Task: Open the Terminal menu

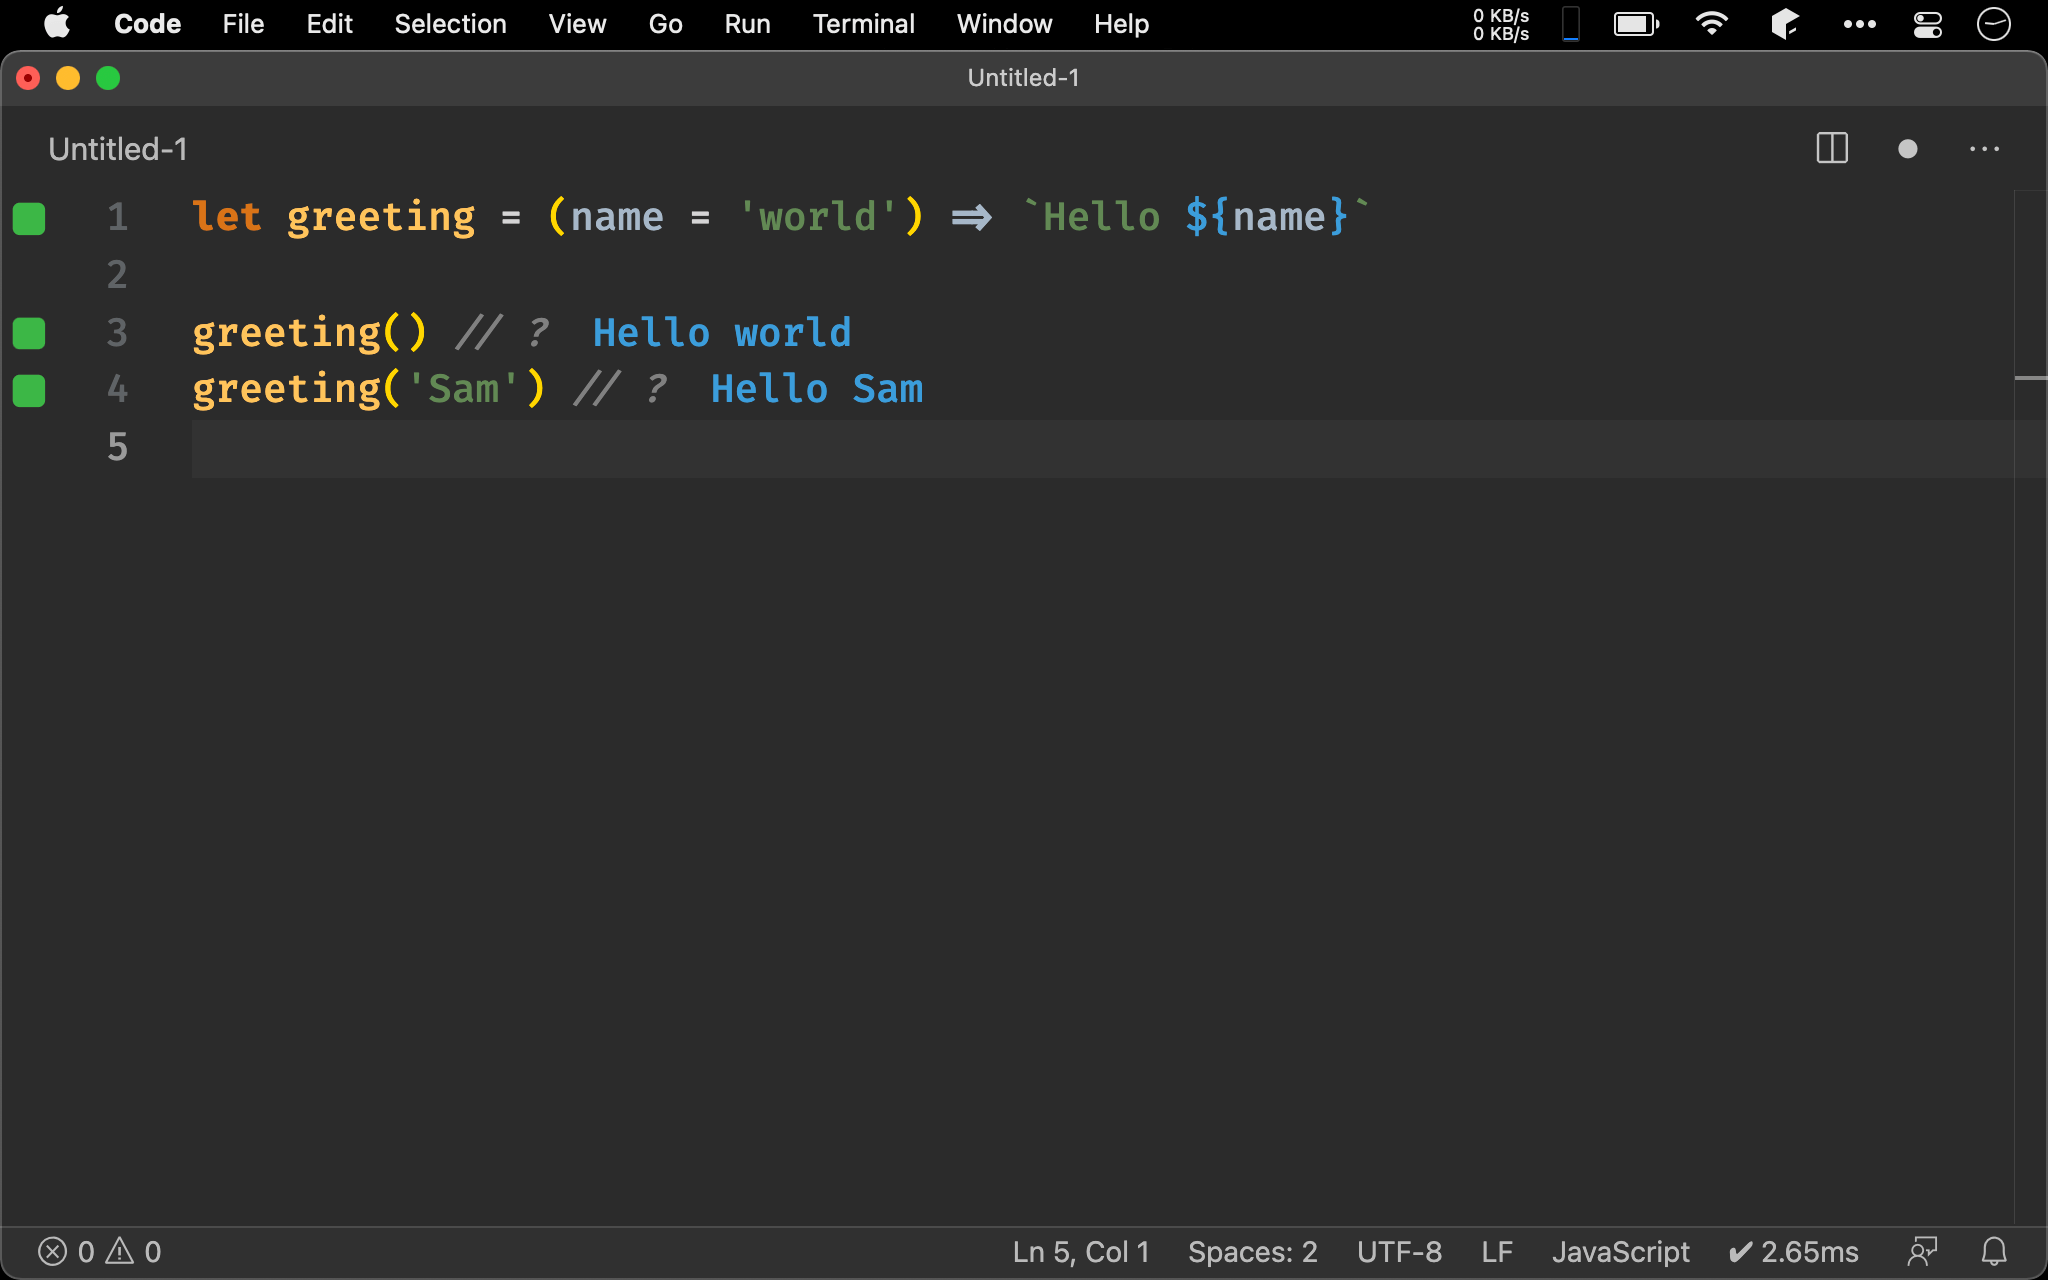Action: (x=863, y=24)
